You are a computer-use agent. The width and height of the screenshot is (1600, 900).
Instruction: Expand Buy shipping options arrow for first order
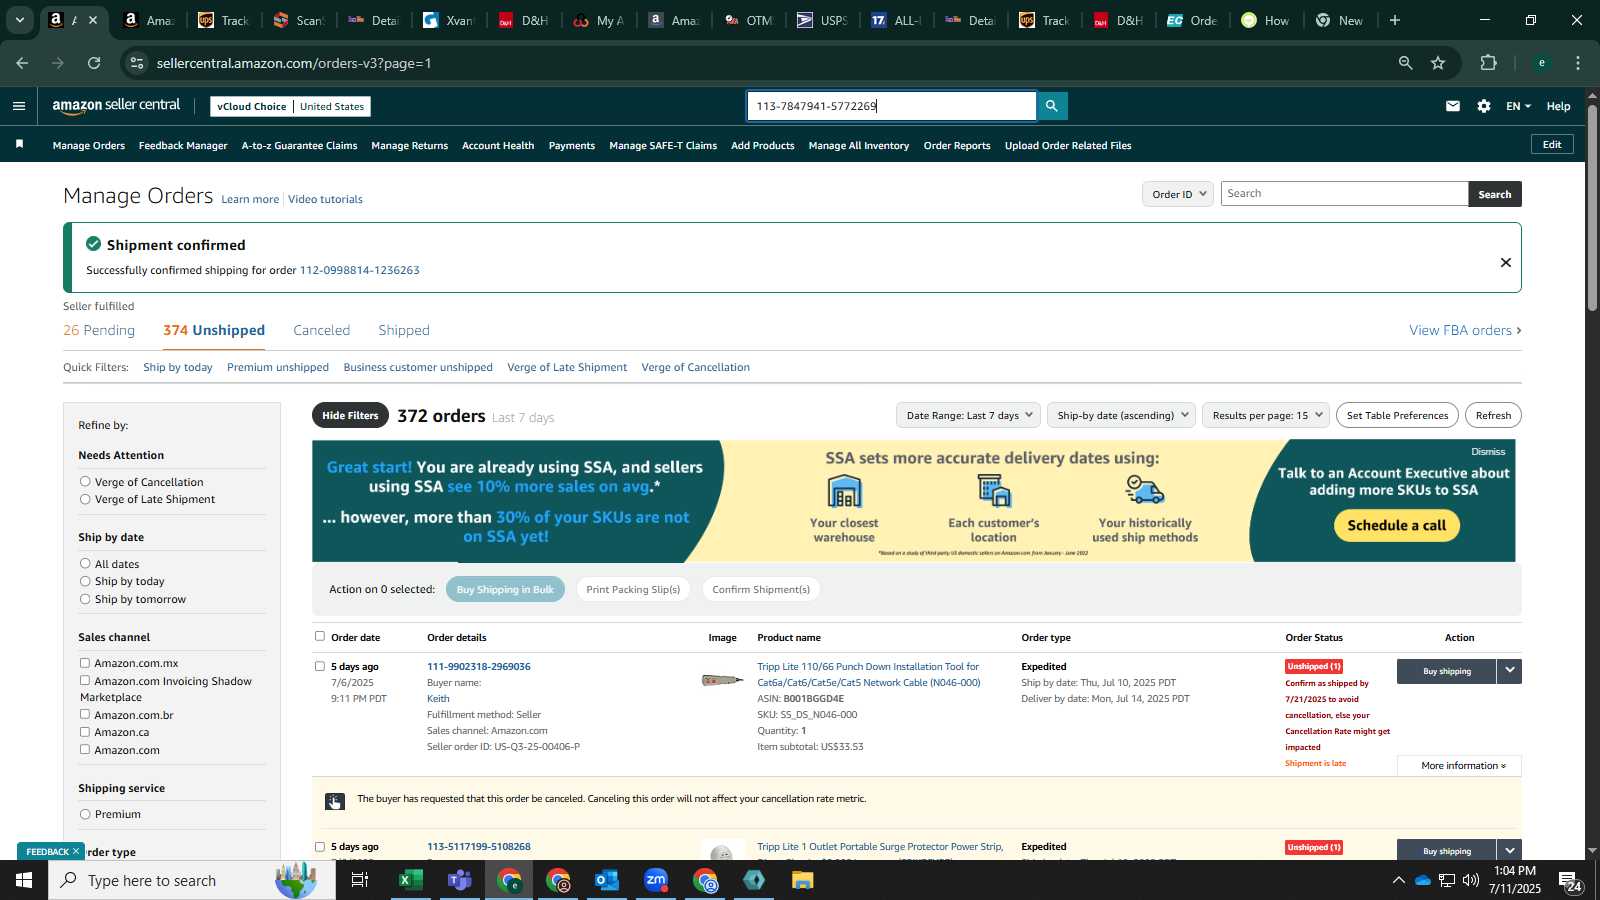coord(1510,671)
